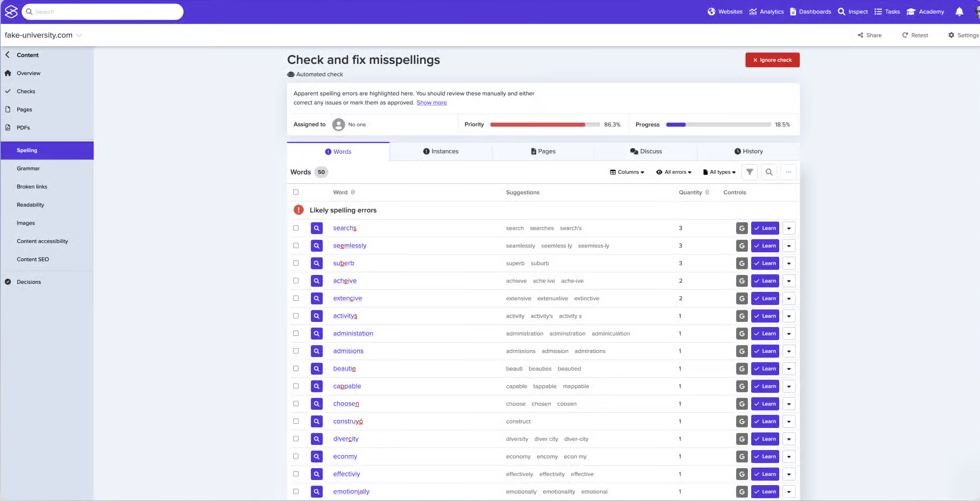Open Grammar in the sidebar

pos(28,169)
